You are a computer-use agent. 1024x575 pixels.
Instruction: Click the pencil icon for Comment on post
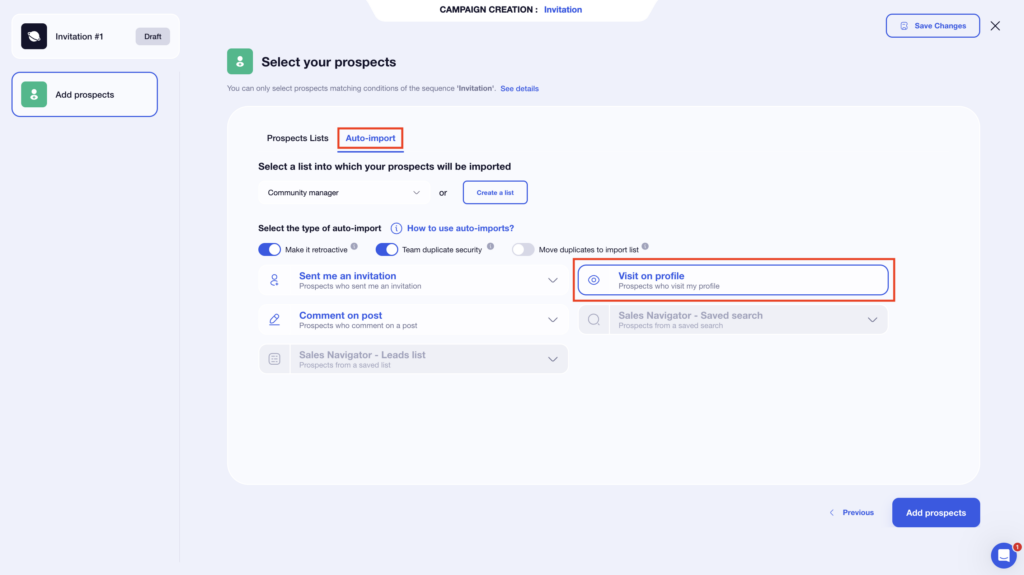(274, 320)
